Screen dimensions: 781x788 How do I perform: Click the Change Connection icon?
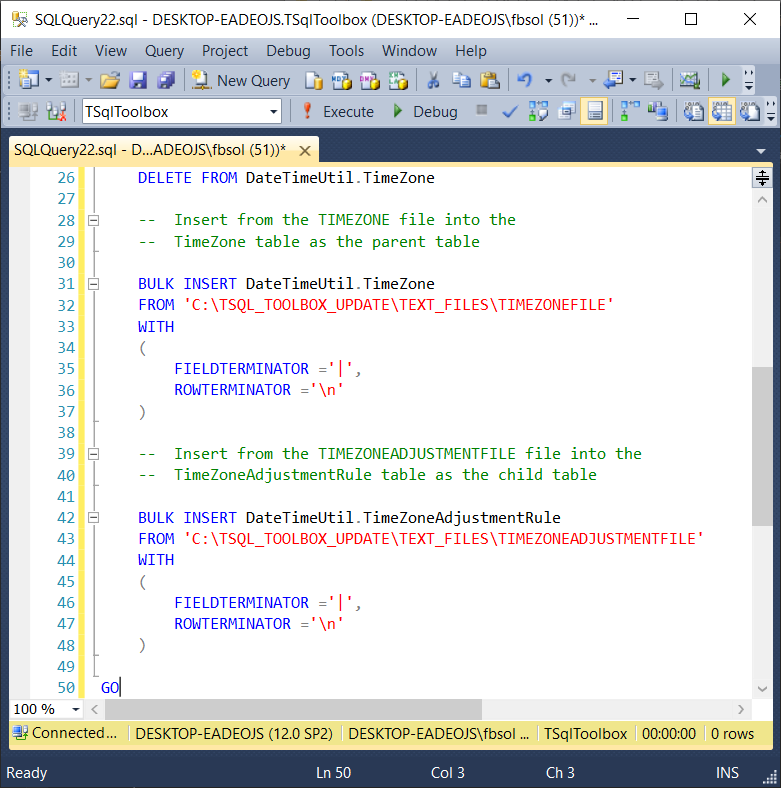[56, 111]
